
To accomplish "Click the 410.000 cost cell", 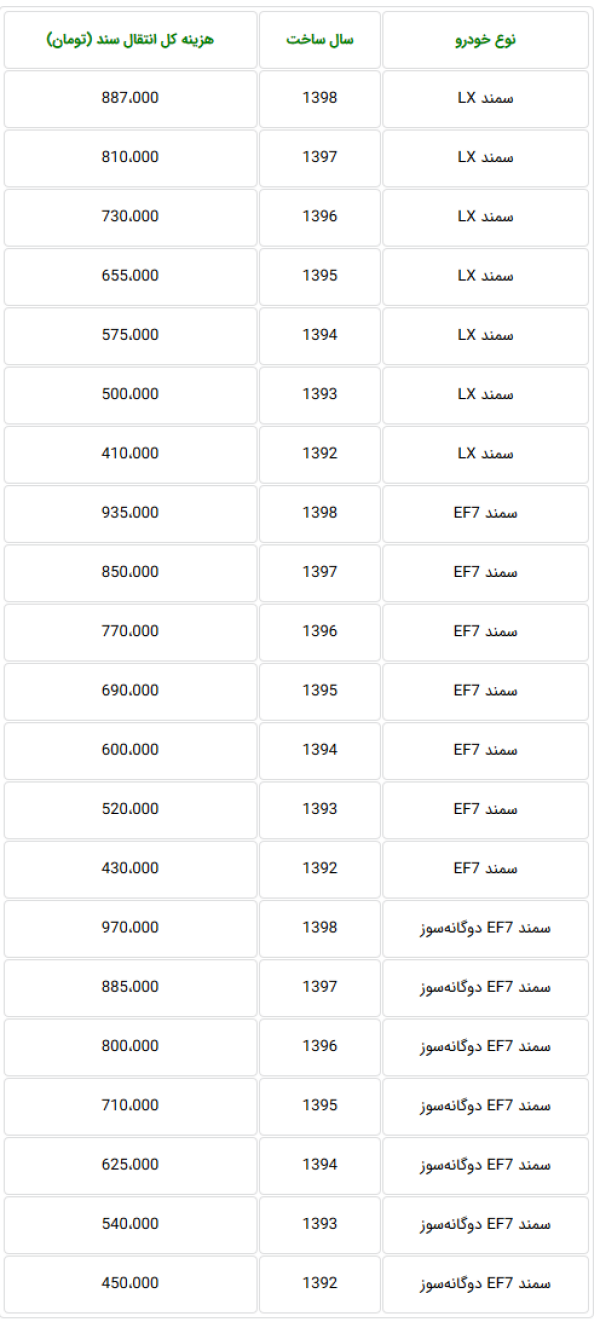I will point(130,454).
